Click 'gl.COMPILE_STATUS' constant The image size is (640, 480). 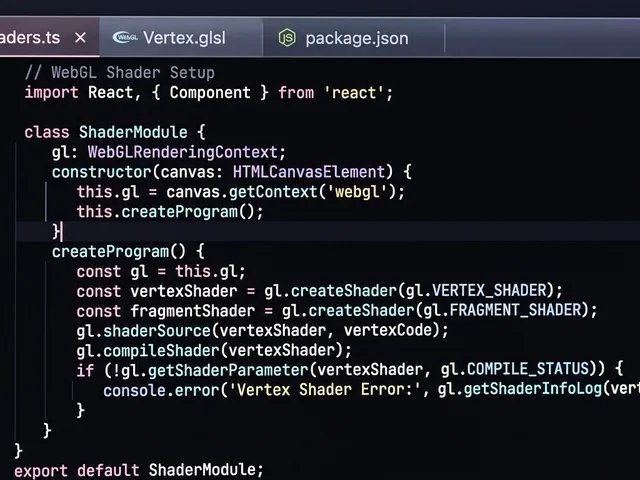coord(515,369)
